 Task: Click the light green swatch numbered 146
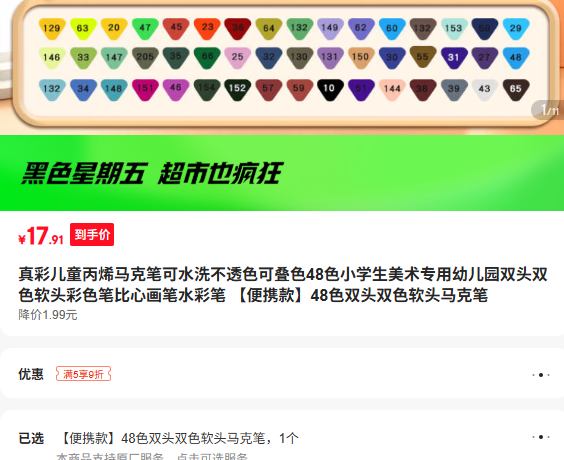(52, 58)
